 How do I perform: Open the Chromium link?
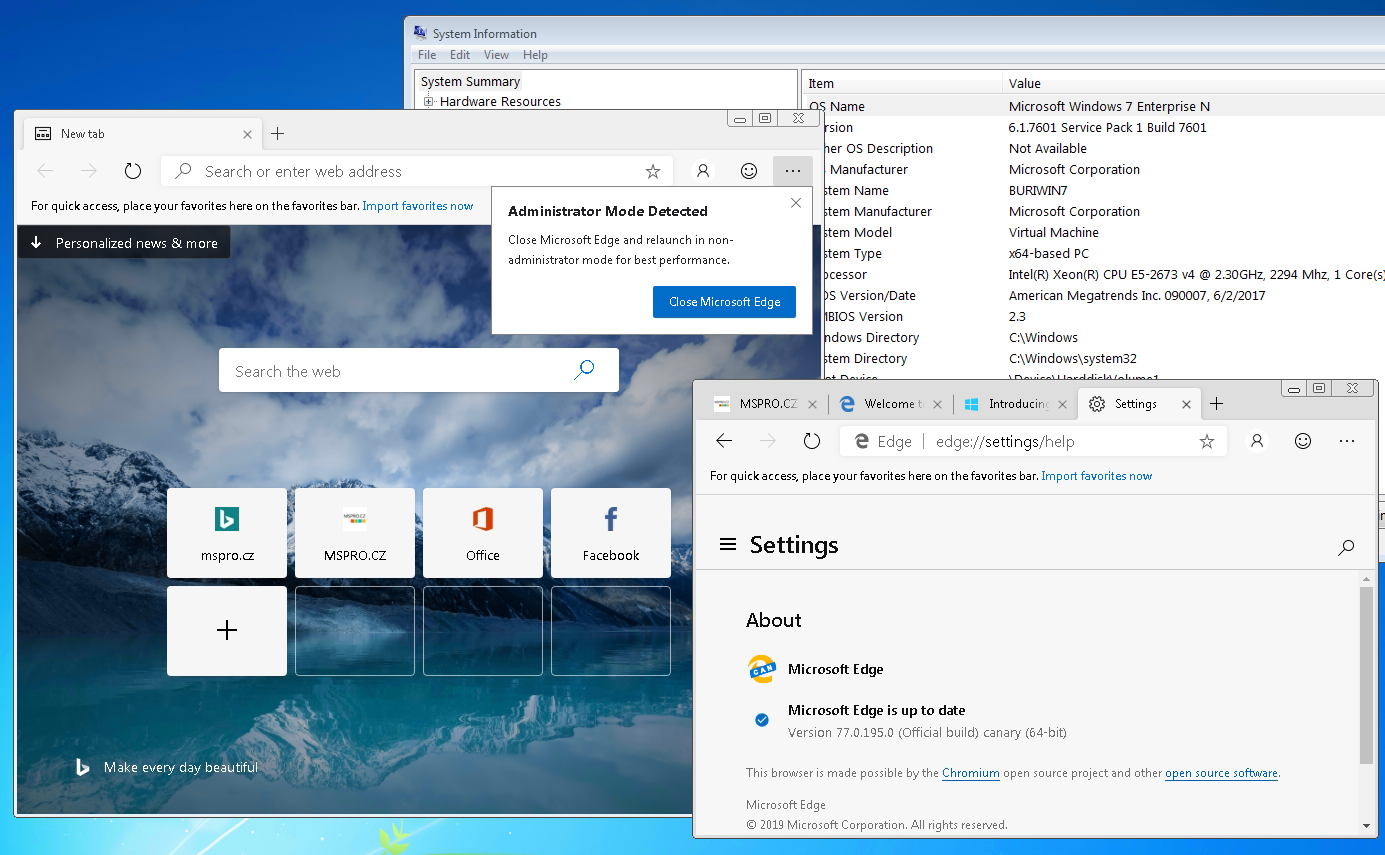coord(971,773)
